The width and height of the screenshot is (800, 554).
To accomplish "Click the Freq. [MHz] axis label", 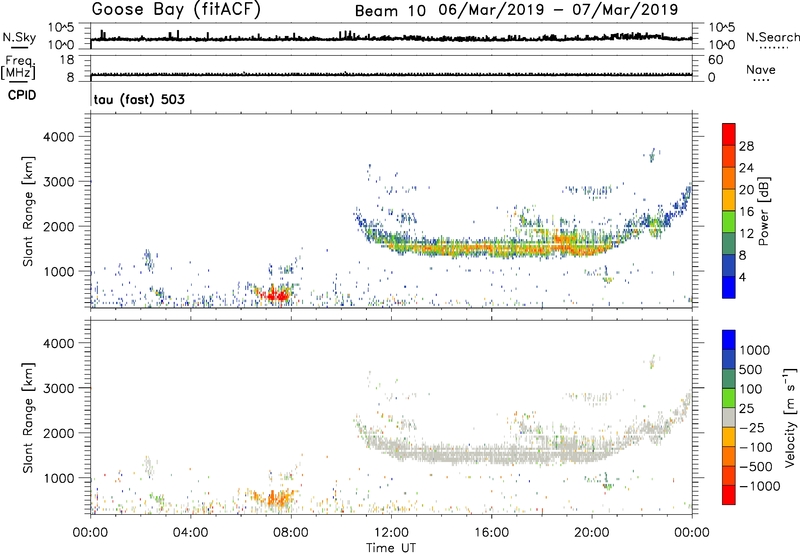I will click(x=18, y=68).
